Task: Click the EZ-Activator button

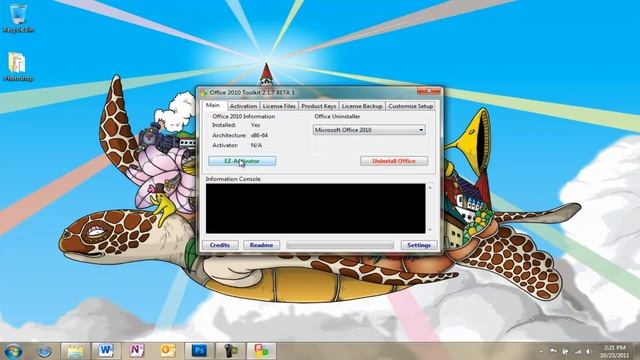Action: (242, 161)
